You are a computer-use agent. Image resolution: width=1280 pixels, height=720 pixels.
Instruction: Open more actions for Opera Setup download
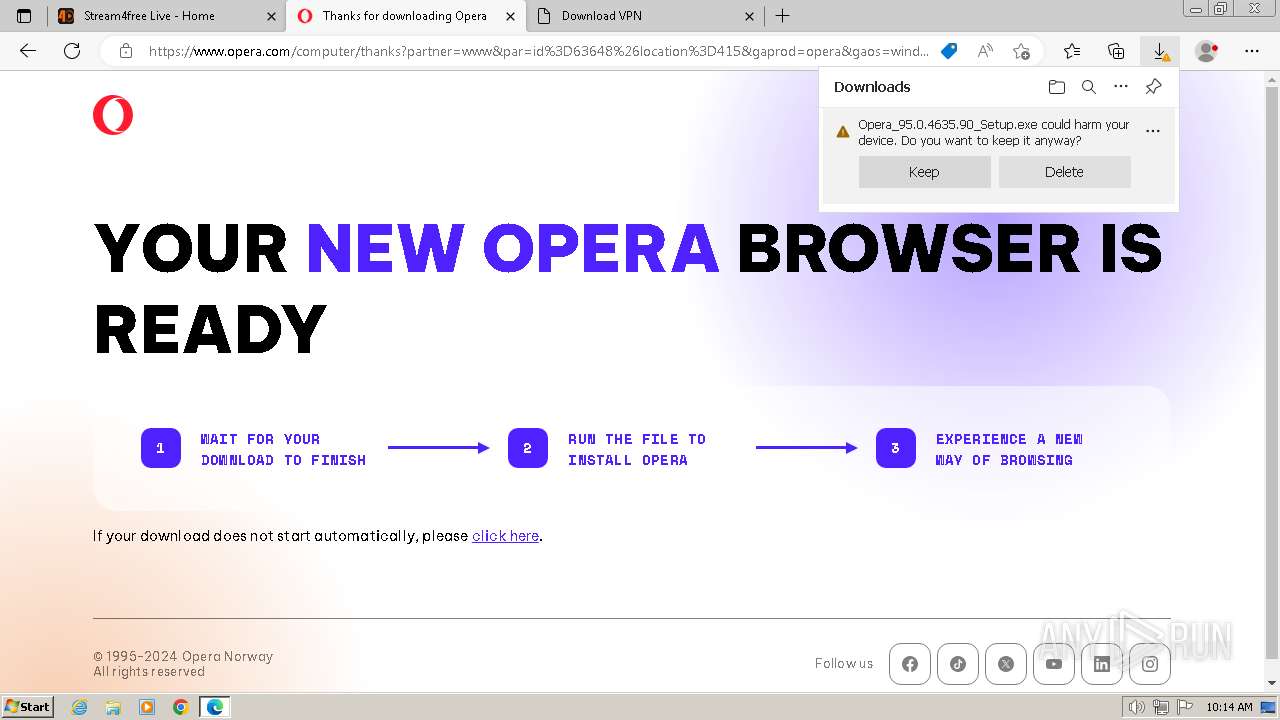tap(1153, 131)
